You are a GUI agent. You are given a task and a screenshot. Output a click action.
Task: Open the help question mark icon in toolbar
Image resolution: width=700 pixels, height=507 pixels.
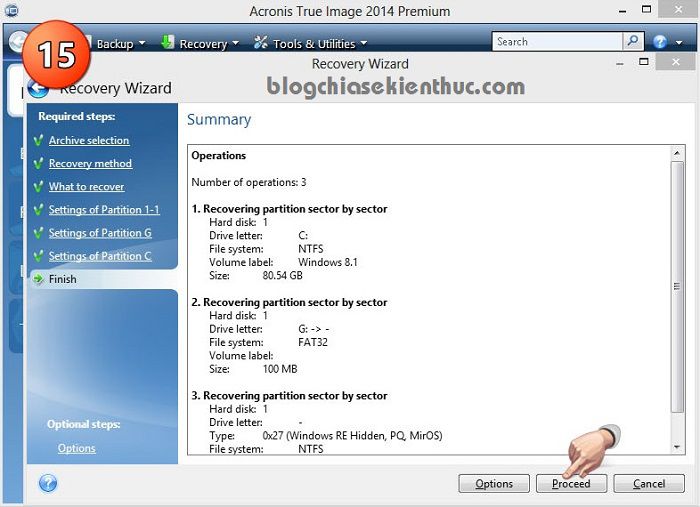(x=660, y=42)
